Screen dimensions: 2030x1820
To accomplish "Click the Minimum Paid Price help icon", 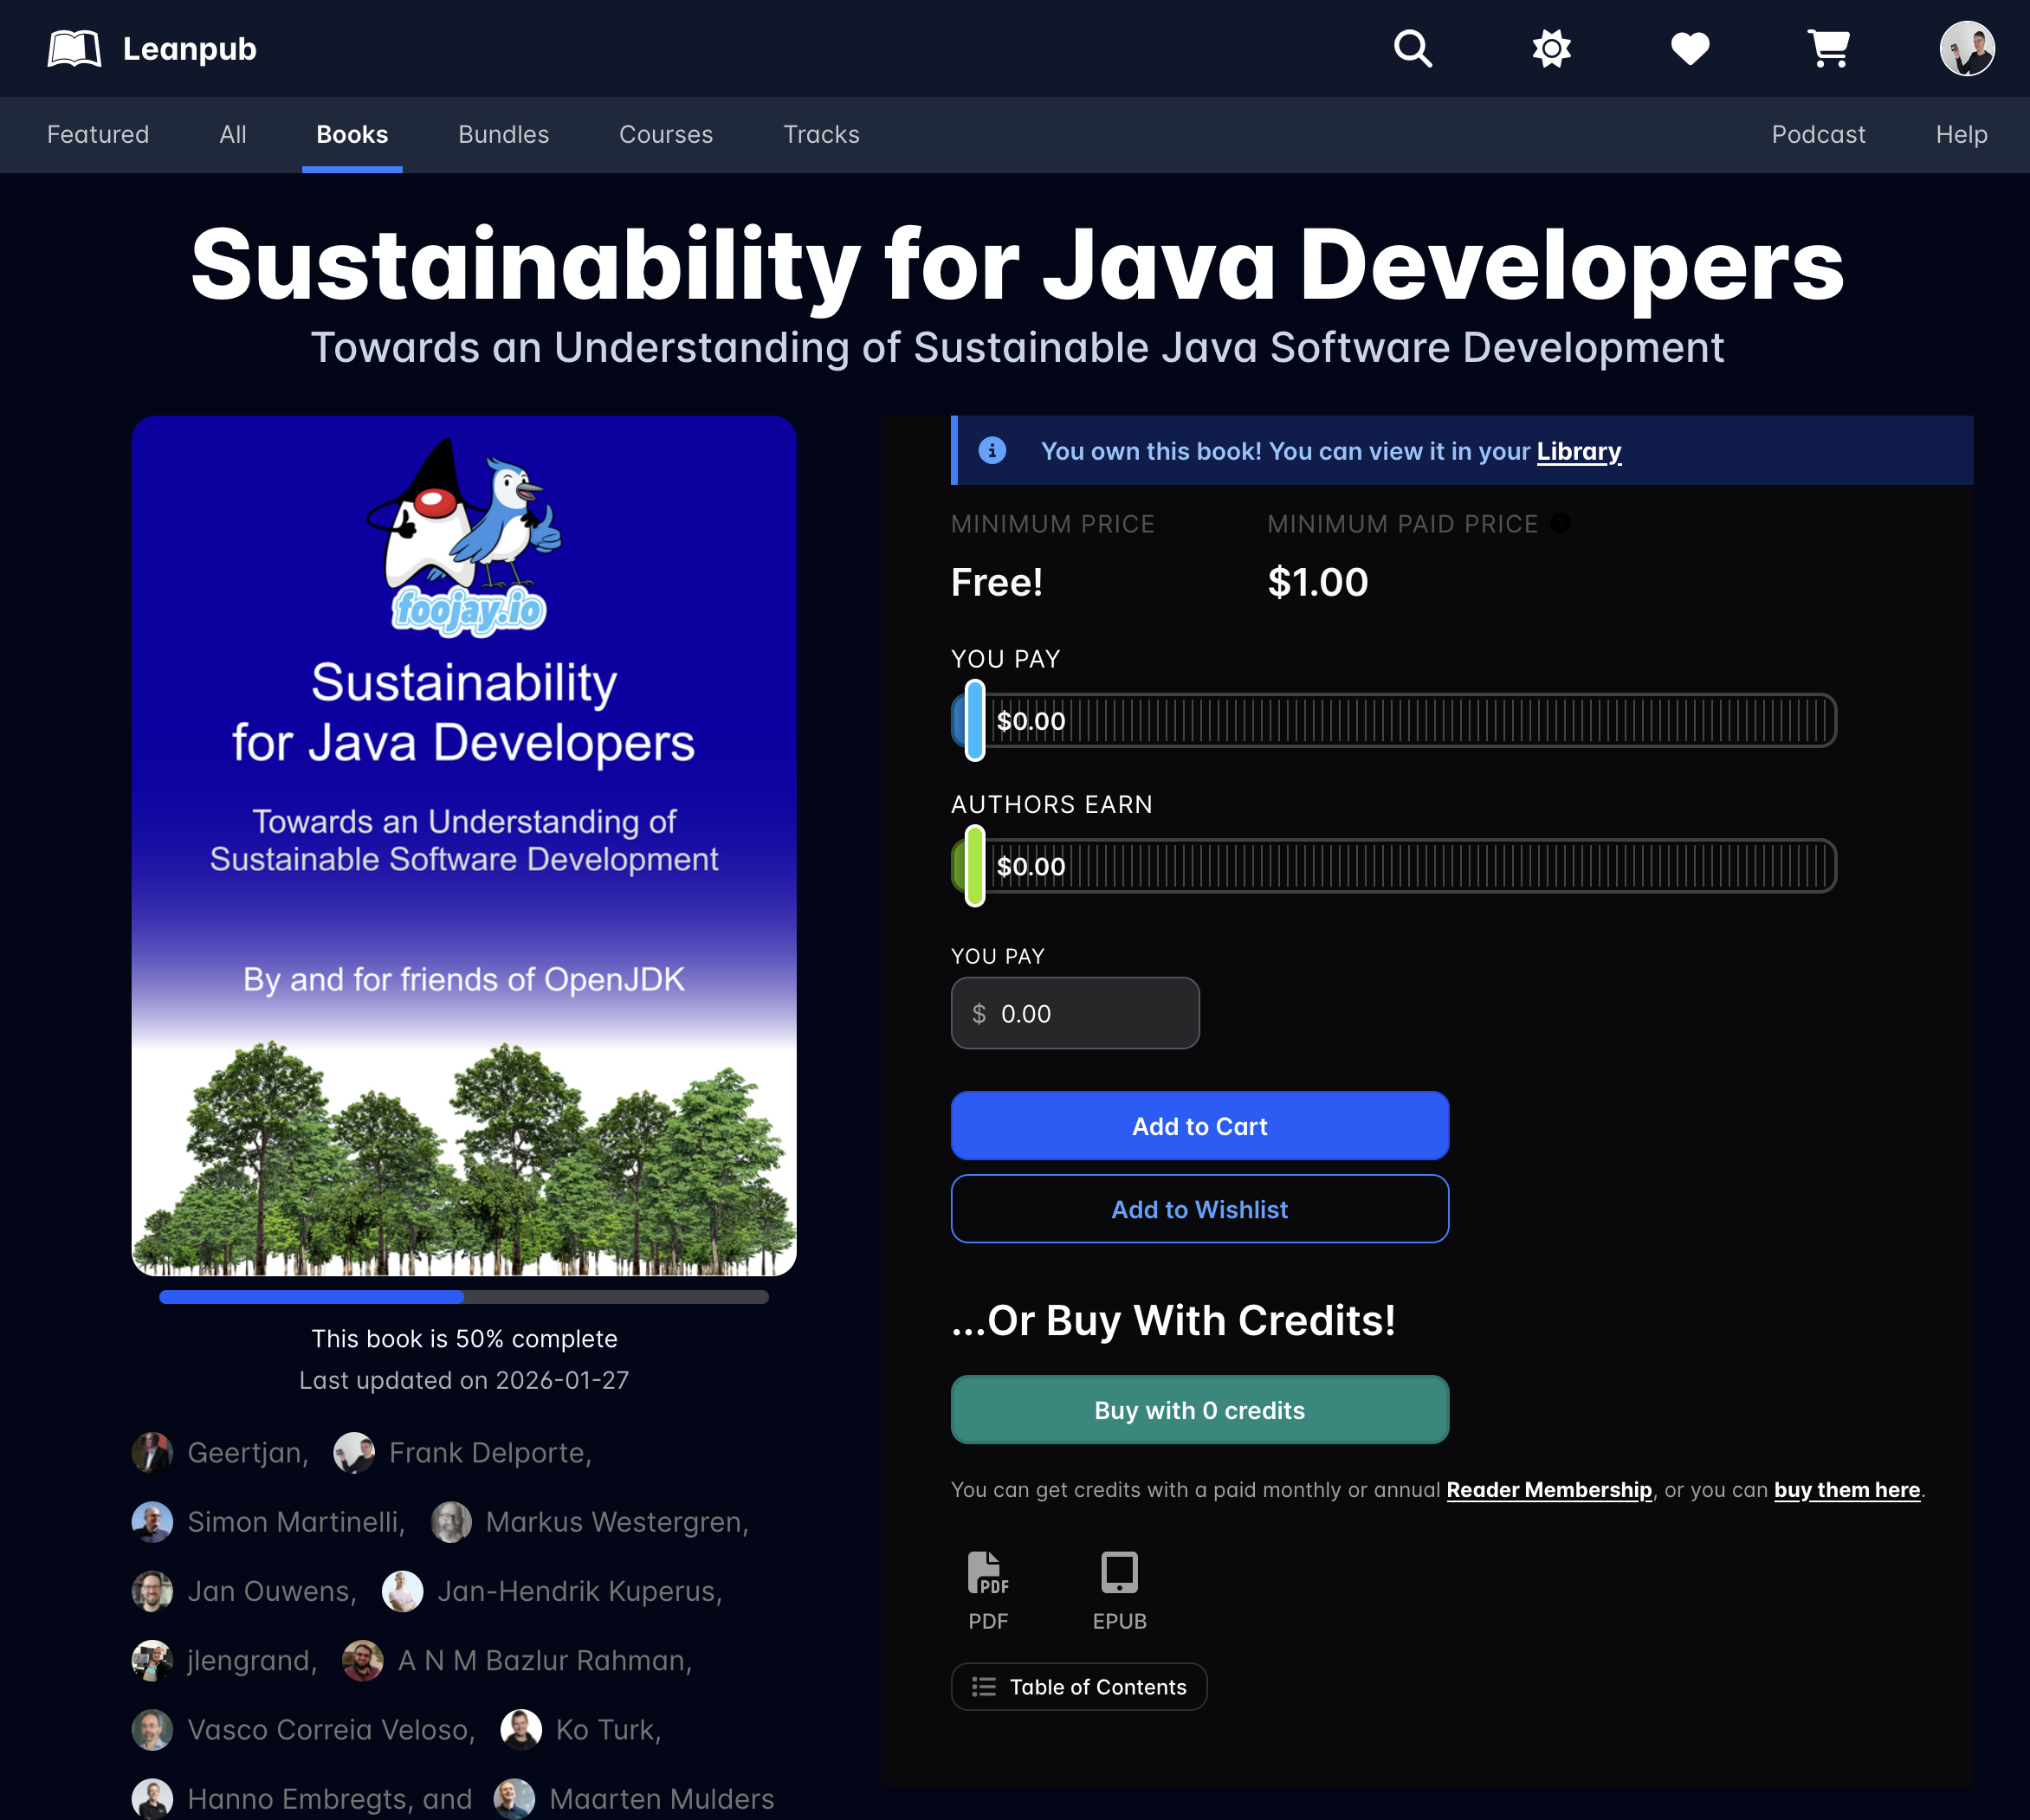I will pos(1561,522).
